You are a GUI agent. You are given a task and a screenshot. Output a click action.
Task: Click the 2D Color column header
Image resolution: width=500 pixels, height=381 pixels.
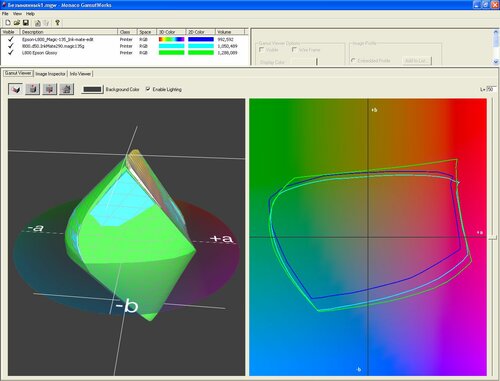coord(200,32)
